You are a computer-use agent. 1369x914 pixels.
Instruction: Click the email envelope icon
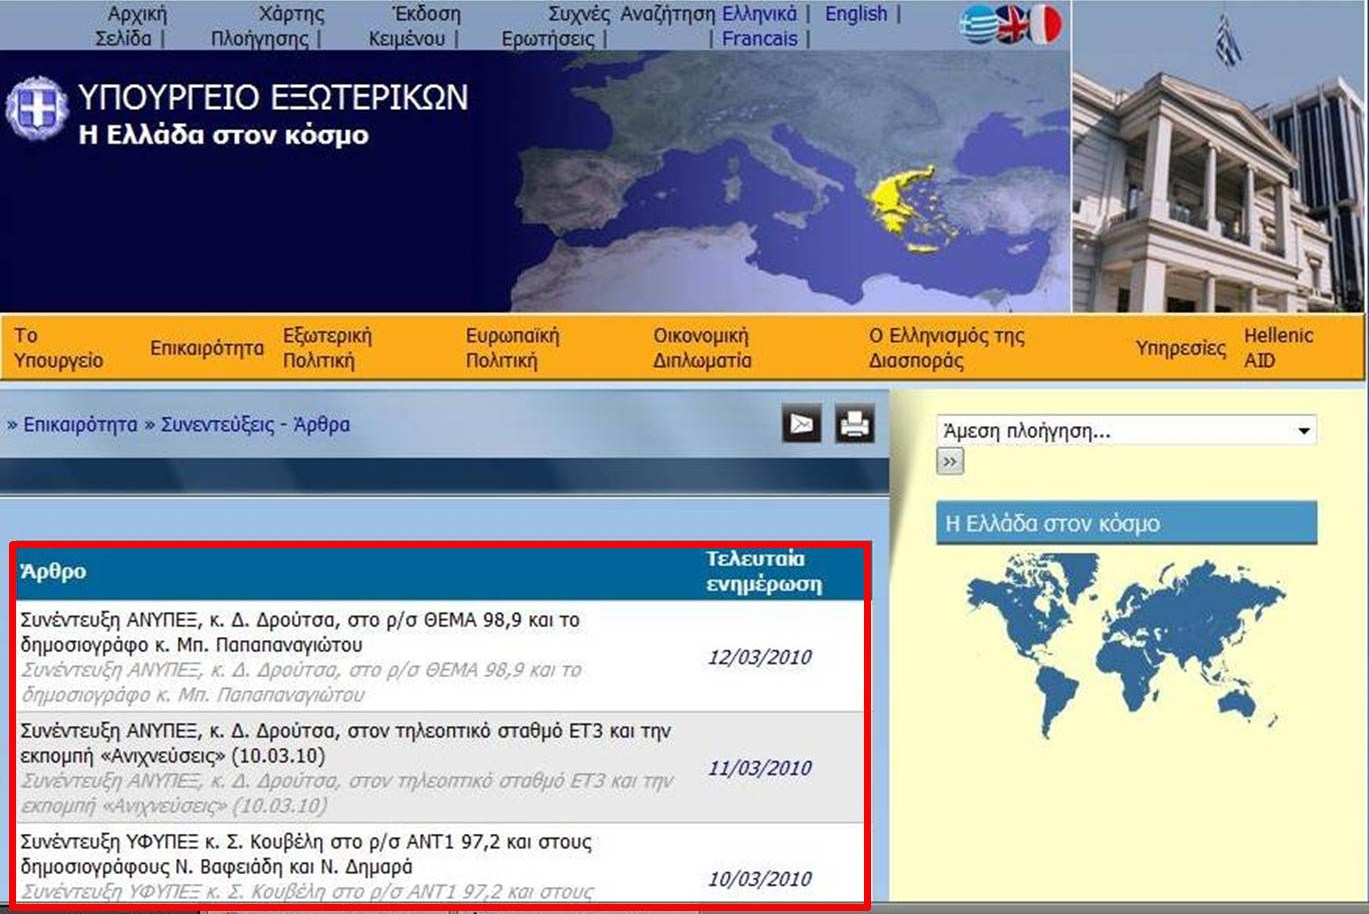click(x=801, y=424)
